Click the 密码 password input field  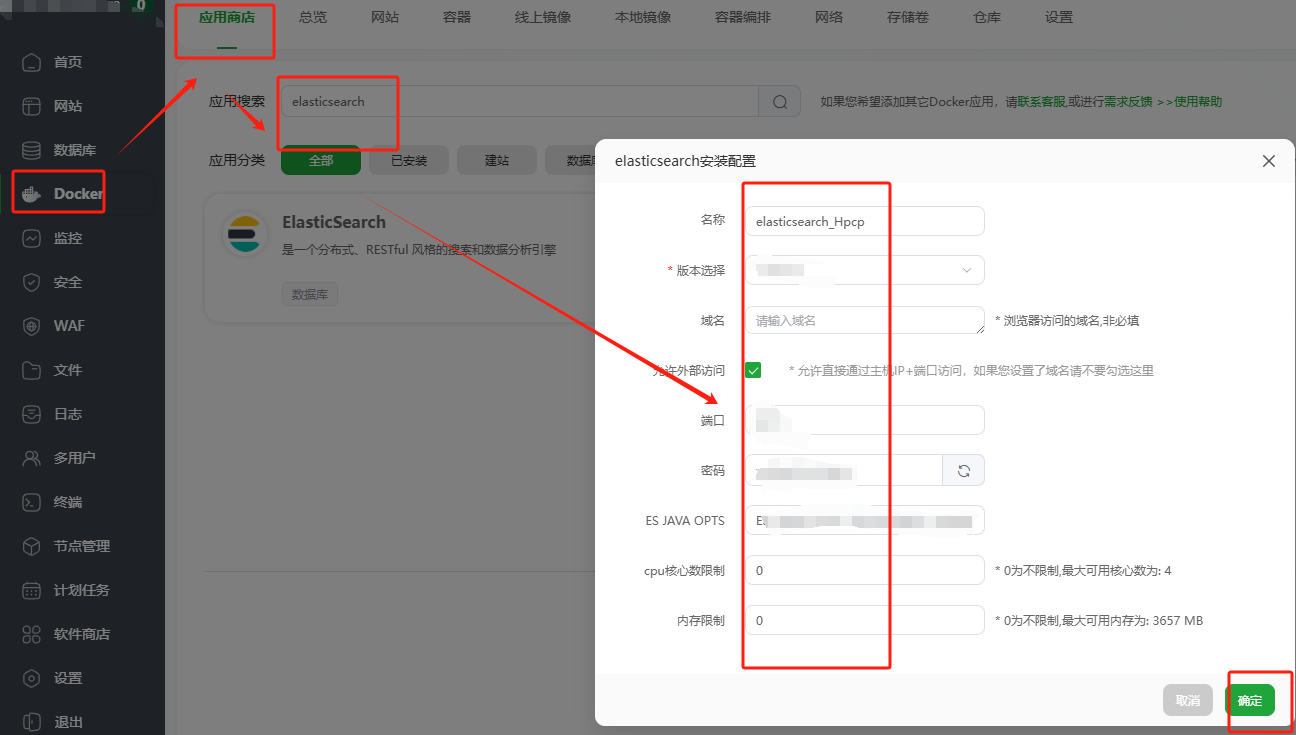[844, 470]
